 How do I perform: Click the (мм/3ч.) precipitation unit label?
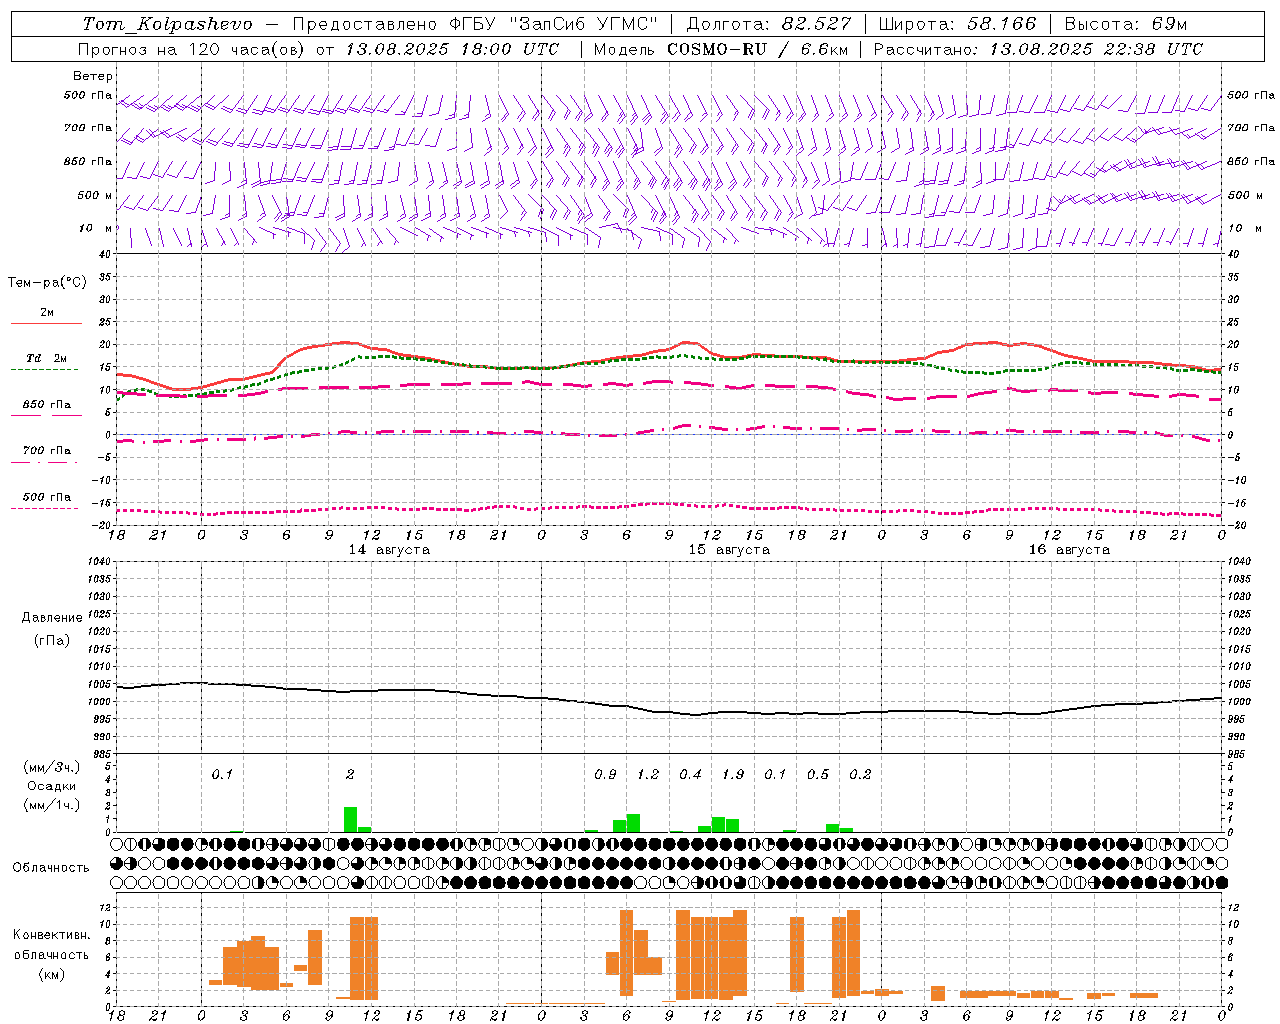(52, 767)
